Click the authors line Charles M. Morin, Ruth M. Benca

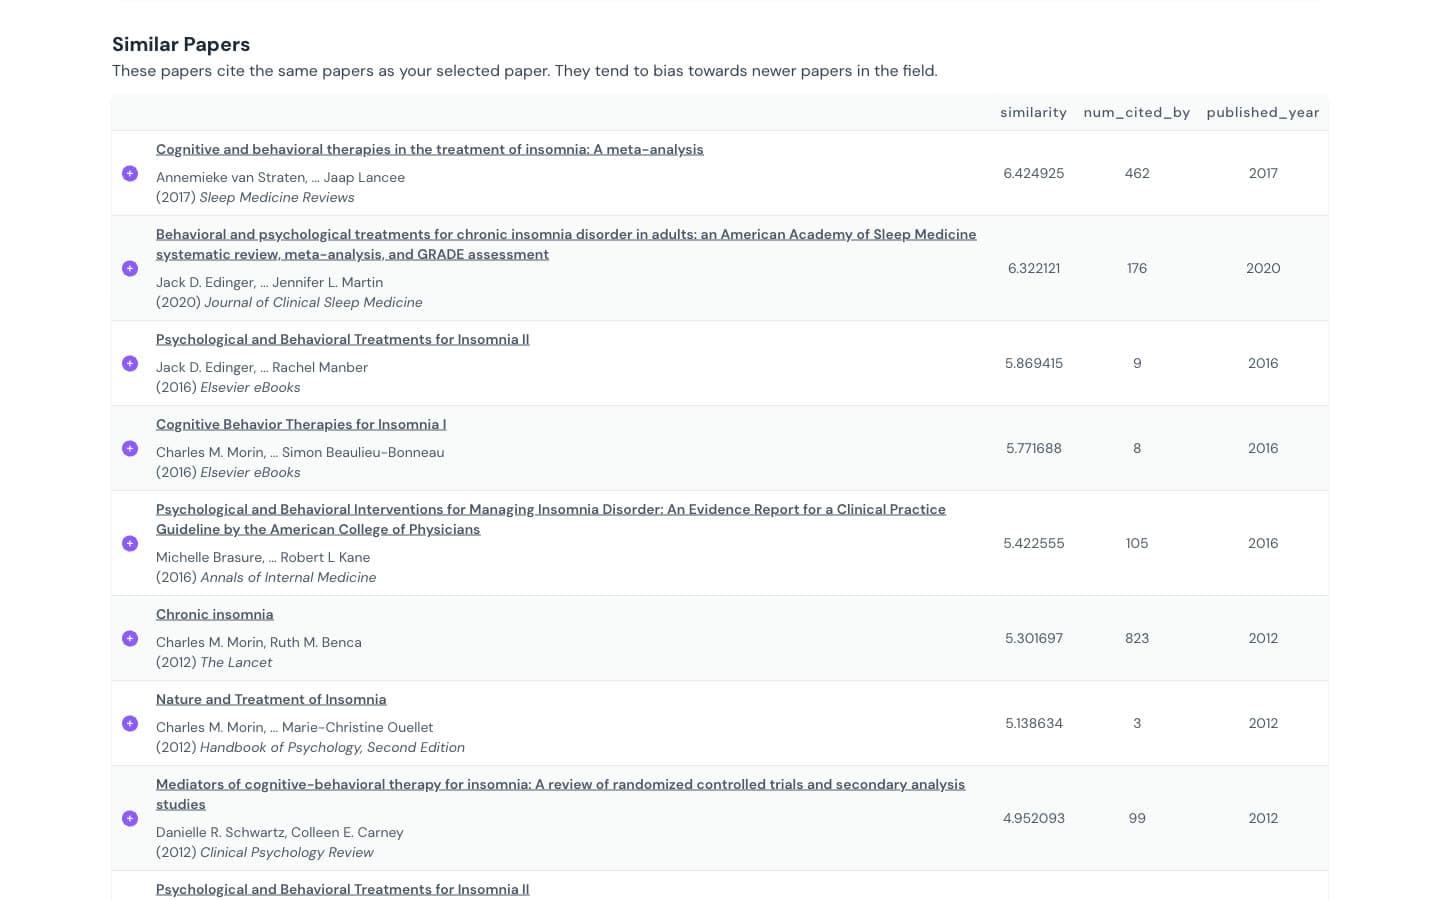pyautogui.click(x=259, y=642)
